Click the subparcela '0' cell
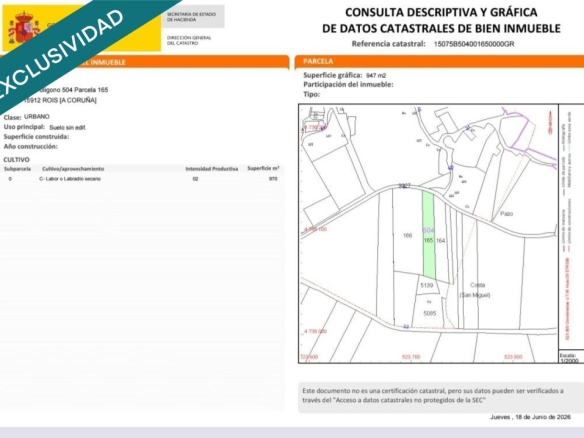The height and width of the screenshot is (438, 584). coord(10,179)
